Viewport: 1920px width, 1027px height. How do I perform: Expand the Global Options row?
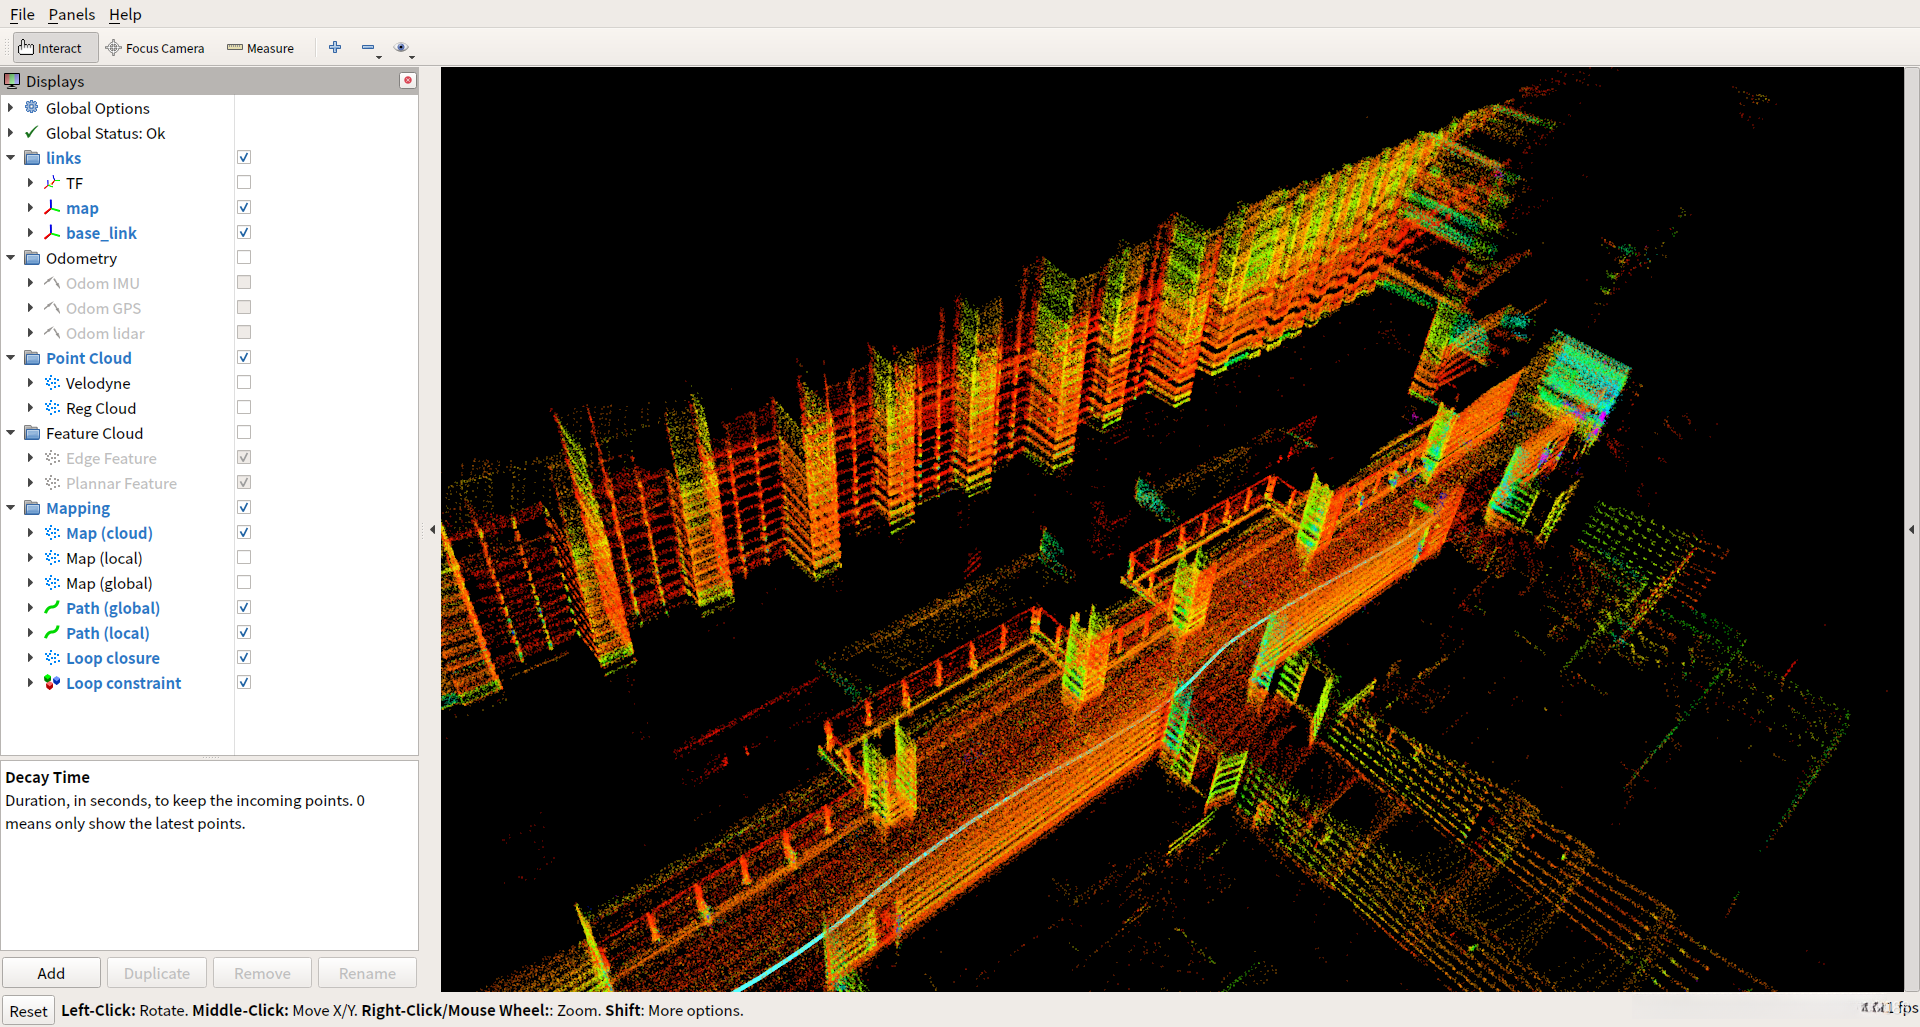[x=10, y=107]
